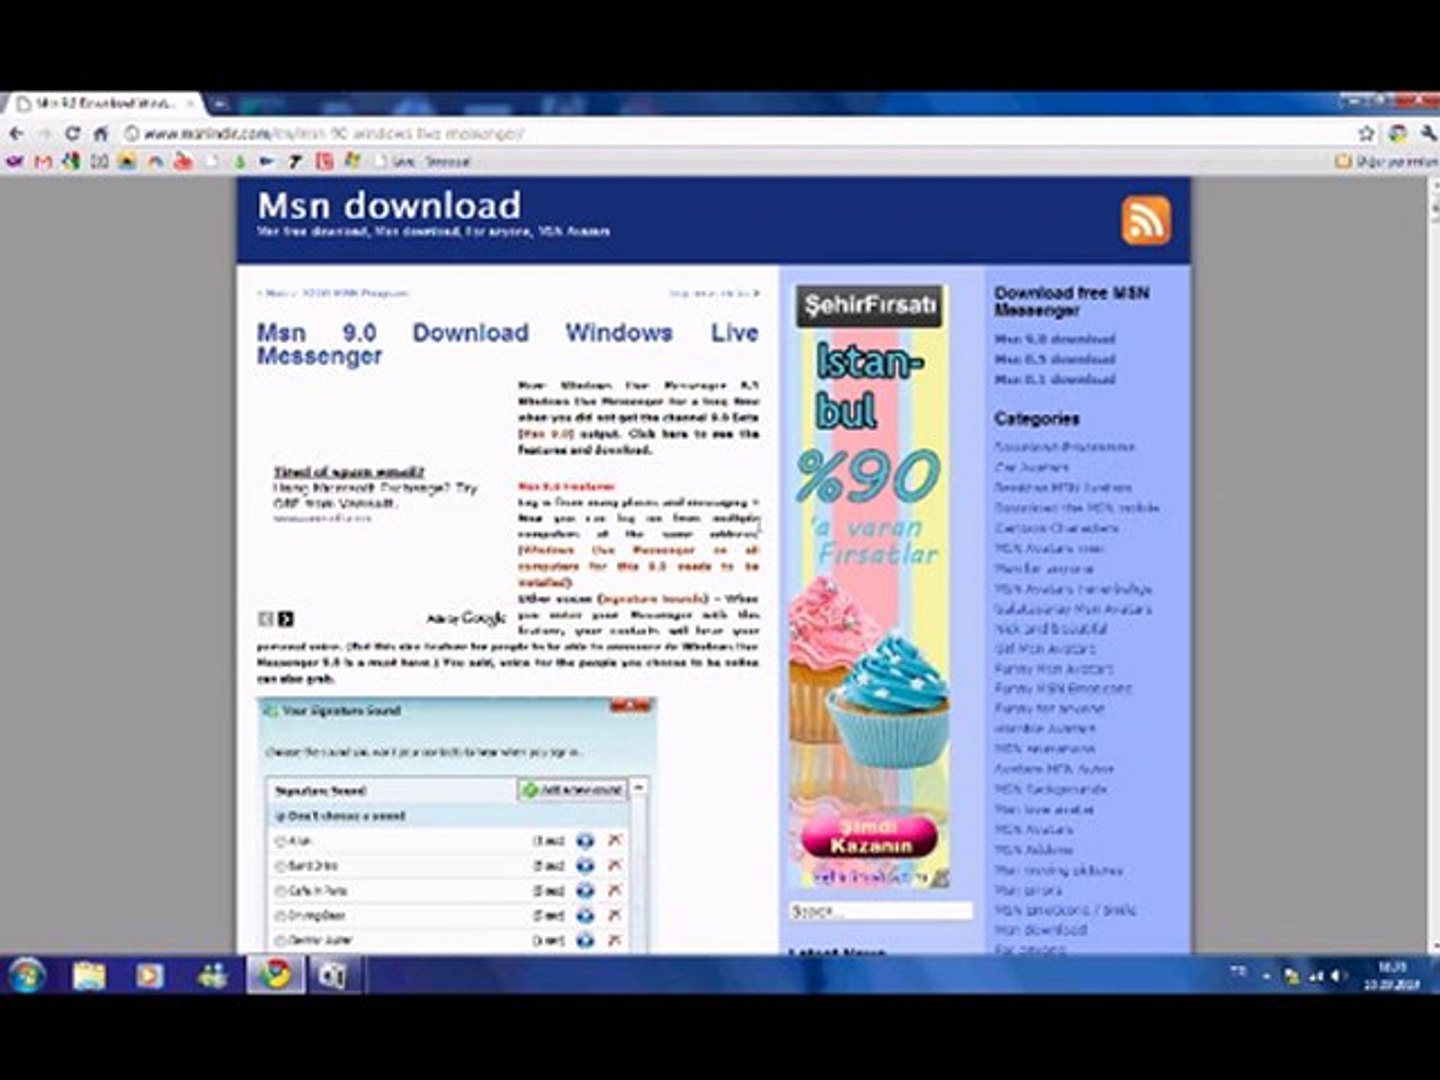Select the Msn 9.0 Download browser tab

105,103
